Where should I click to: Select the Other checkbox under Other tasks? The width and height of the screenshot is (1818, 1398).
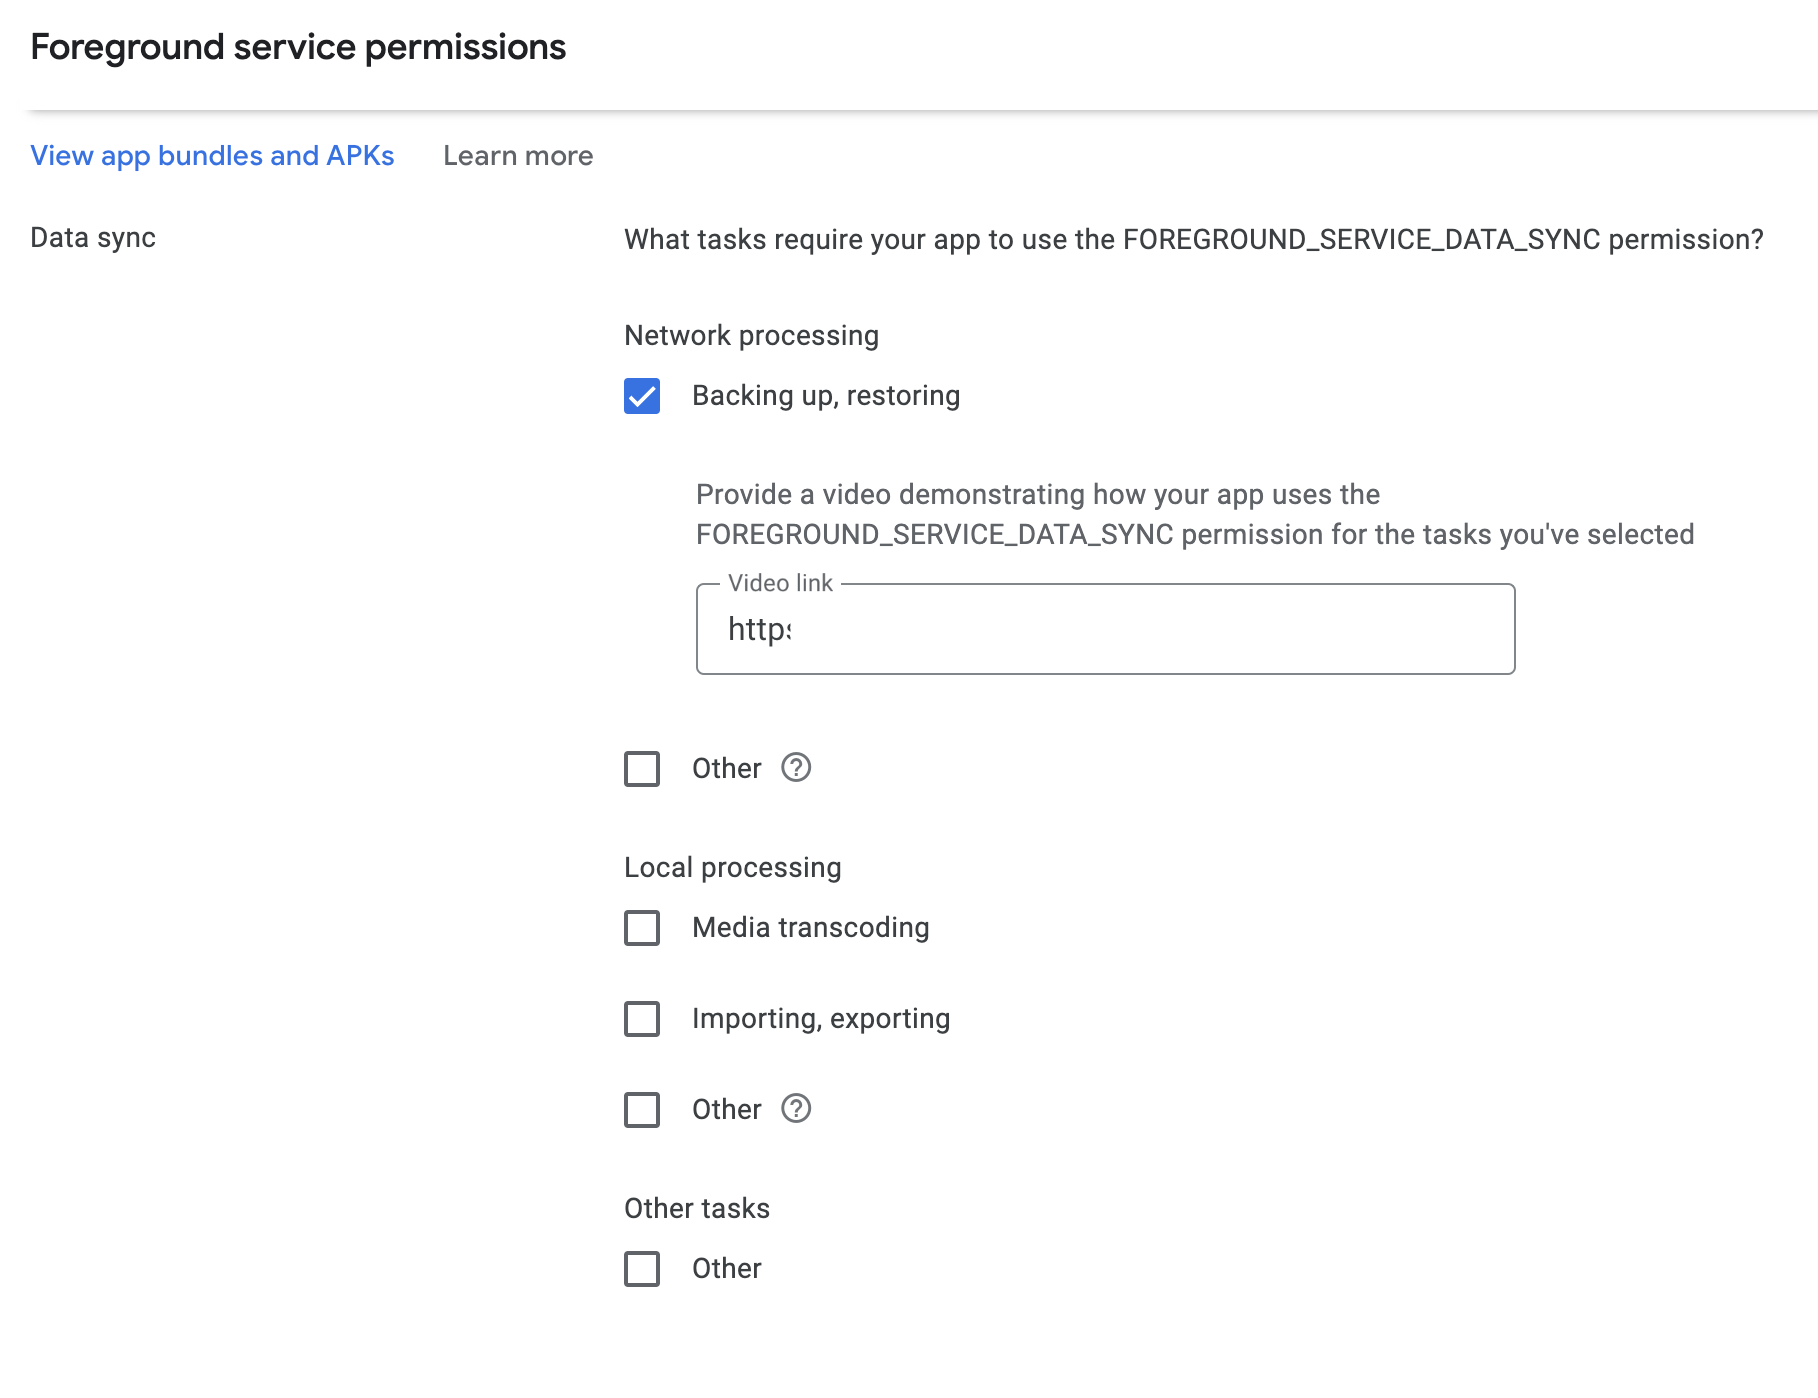click(x=642, y=1269)
